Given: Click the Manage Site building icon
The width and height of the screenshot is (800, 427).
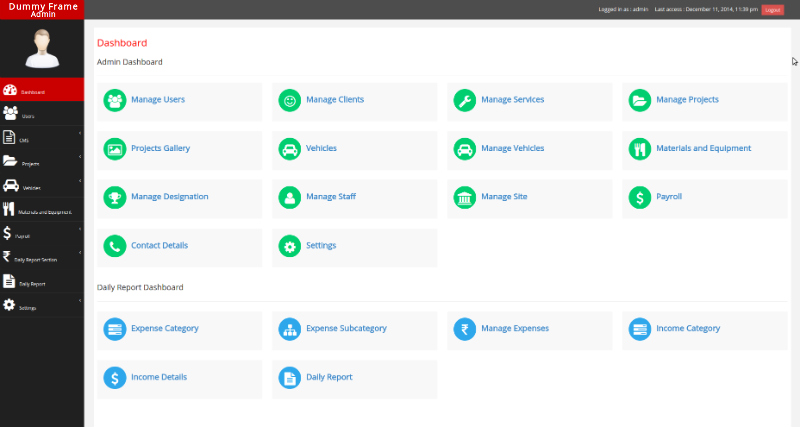Looking at the screenshot, I should (x=465, y=197).
